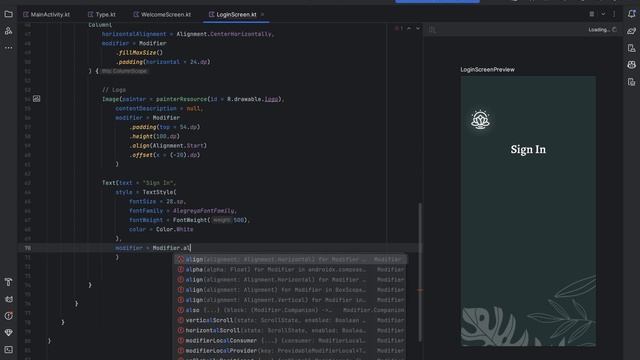Open the editor tab options kebab menu
The height and width of the screenshot is (360, 640).
tap(614, 14)
